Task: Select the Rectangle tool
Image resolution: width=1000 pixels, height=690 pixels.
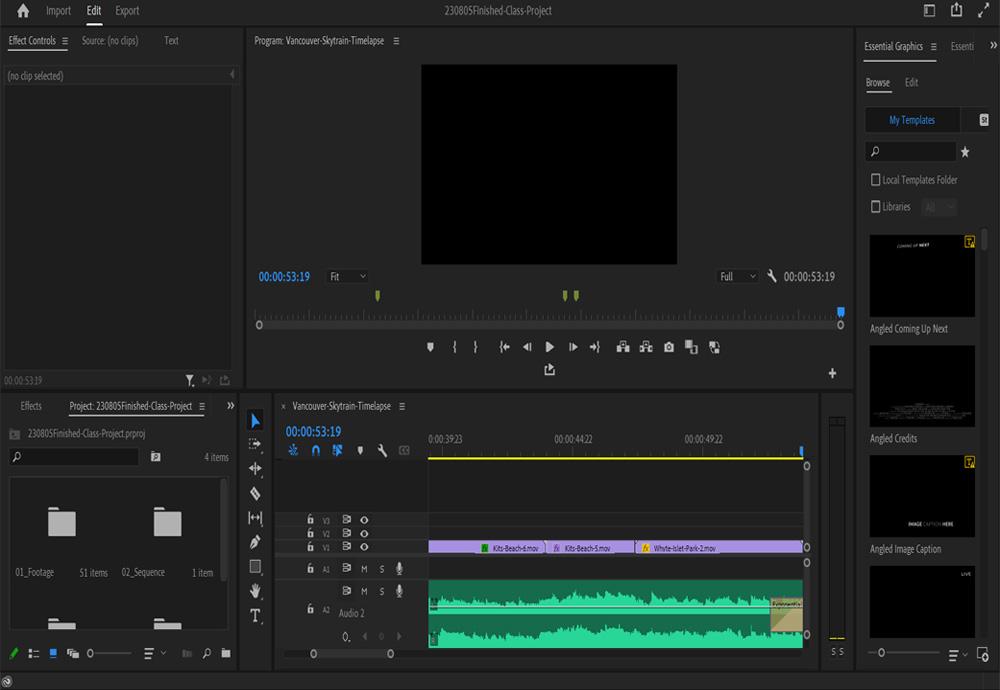Action: [x=255, y=566]
